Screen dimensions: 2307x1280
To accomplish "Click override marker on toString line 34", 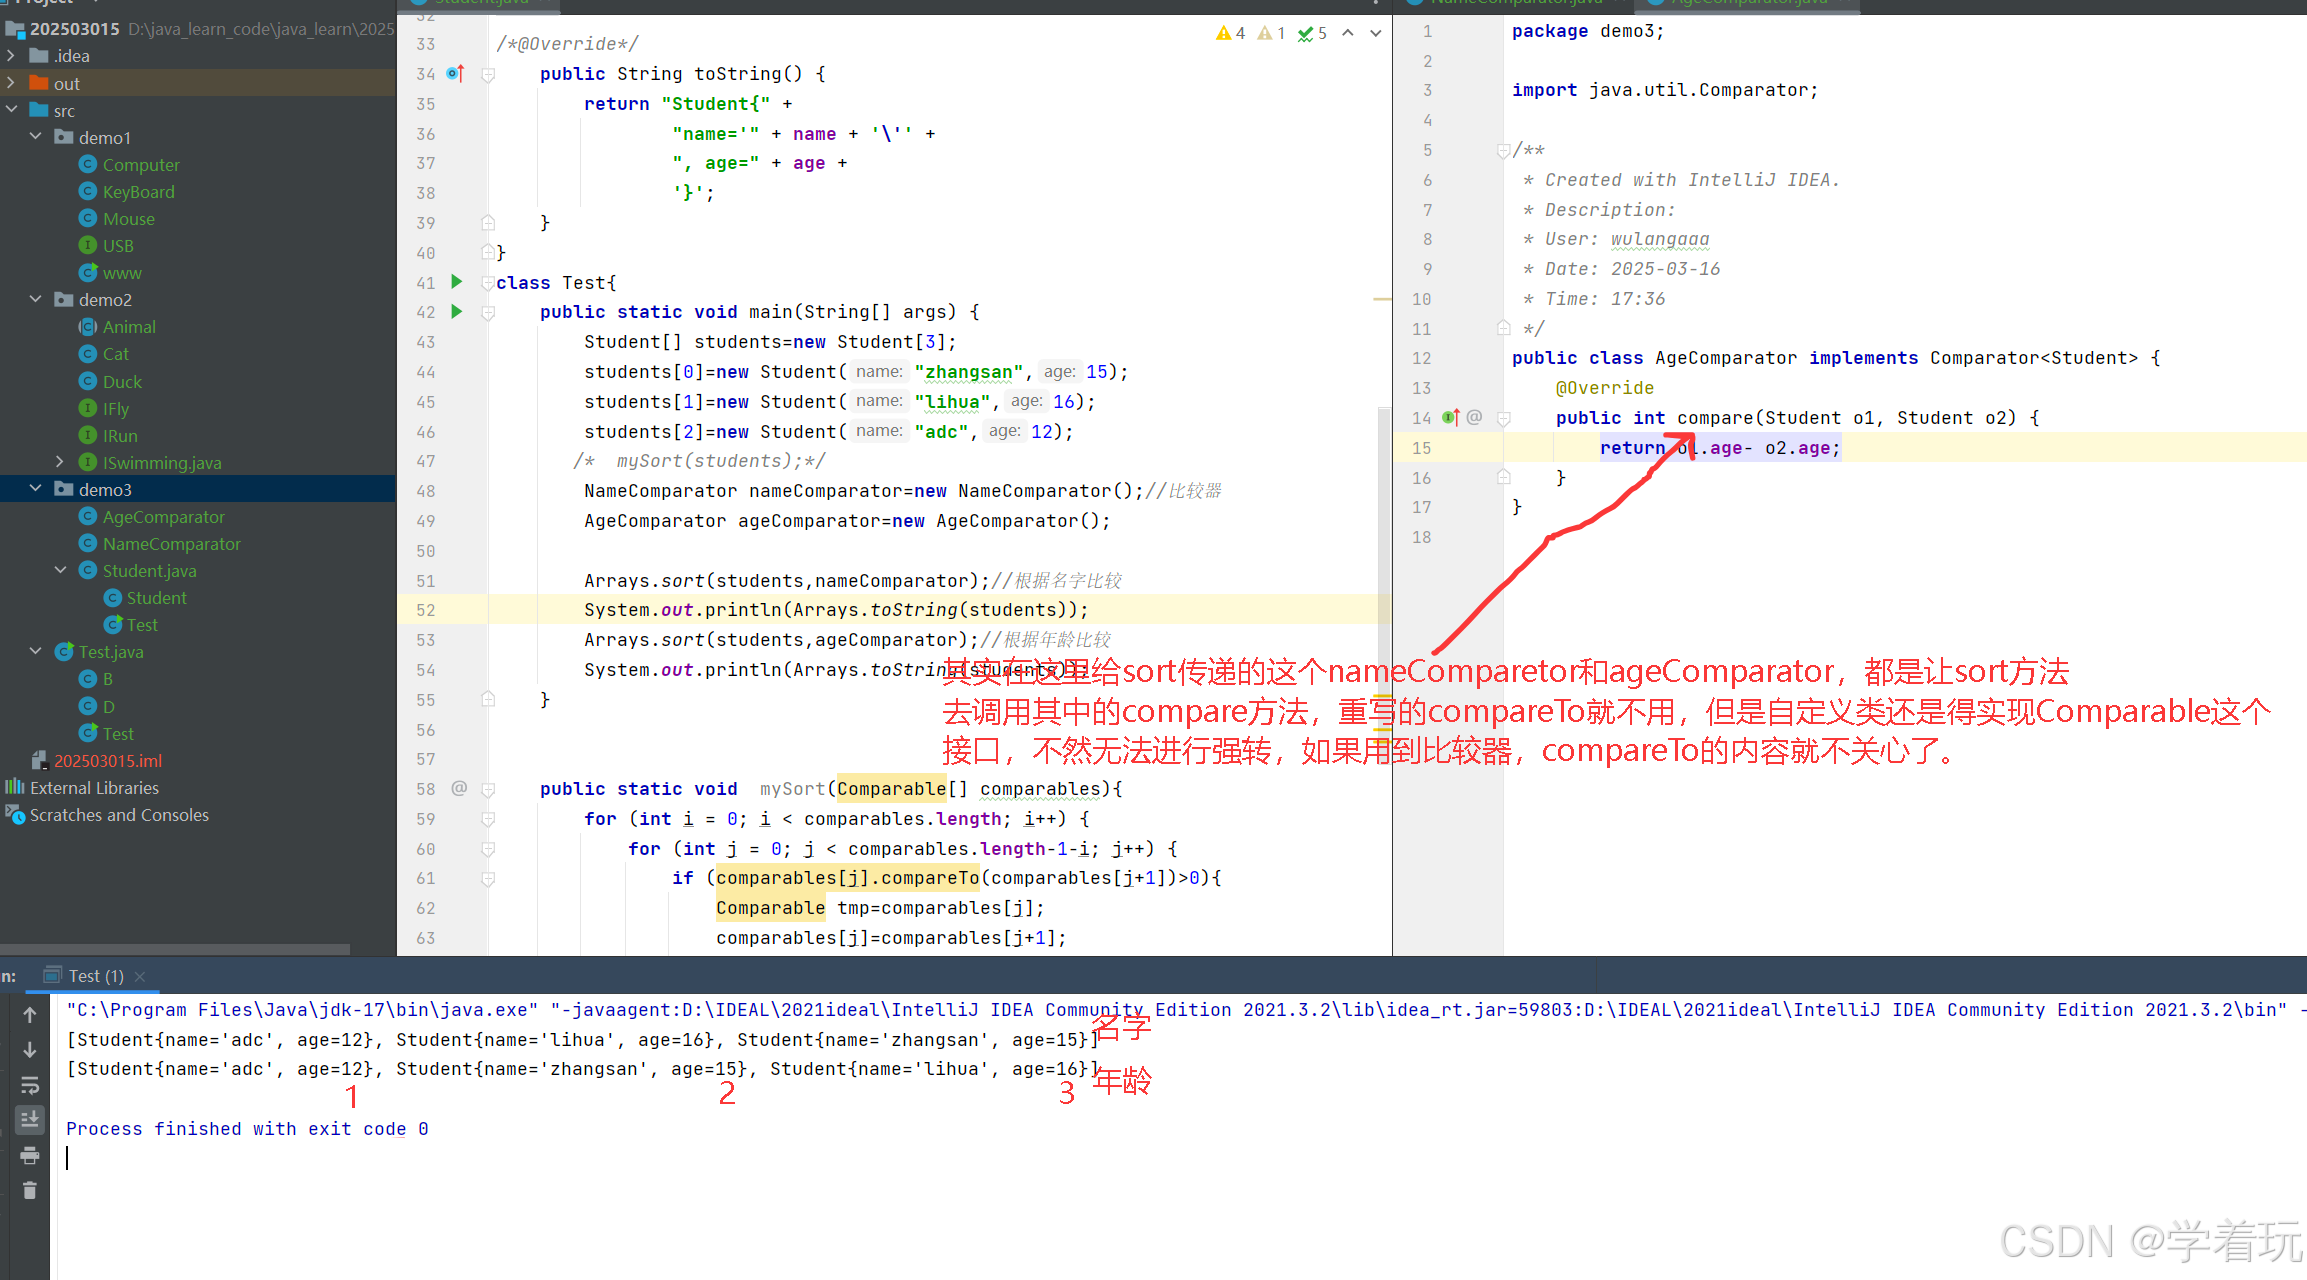I will point(455,73).
